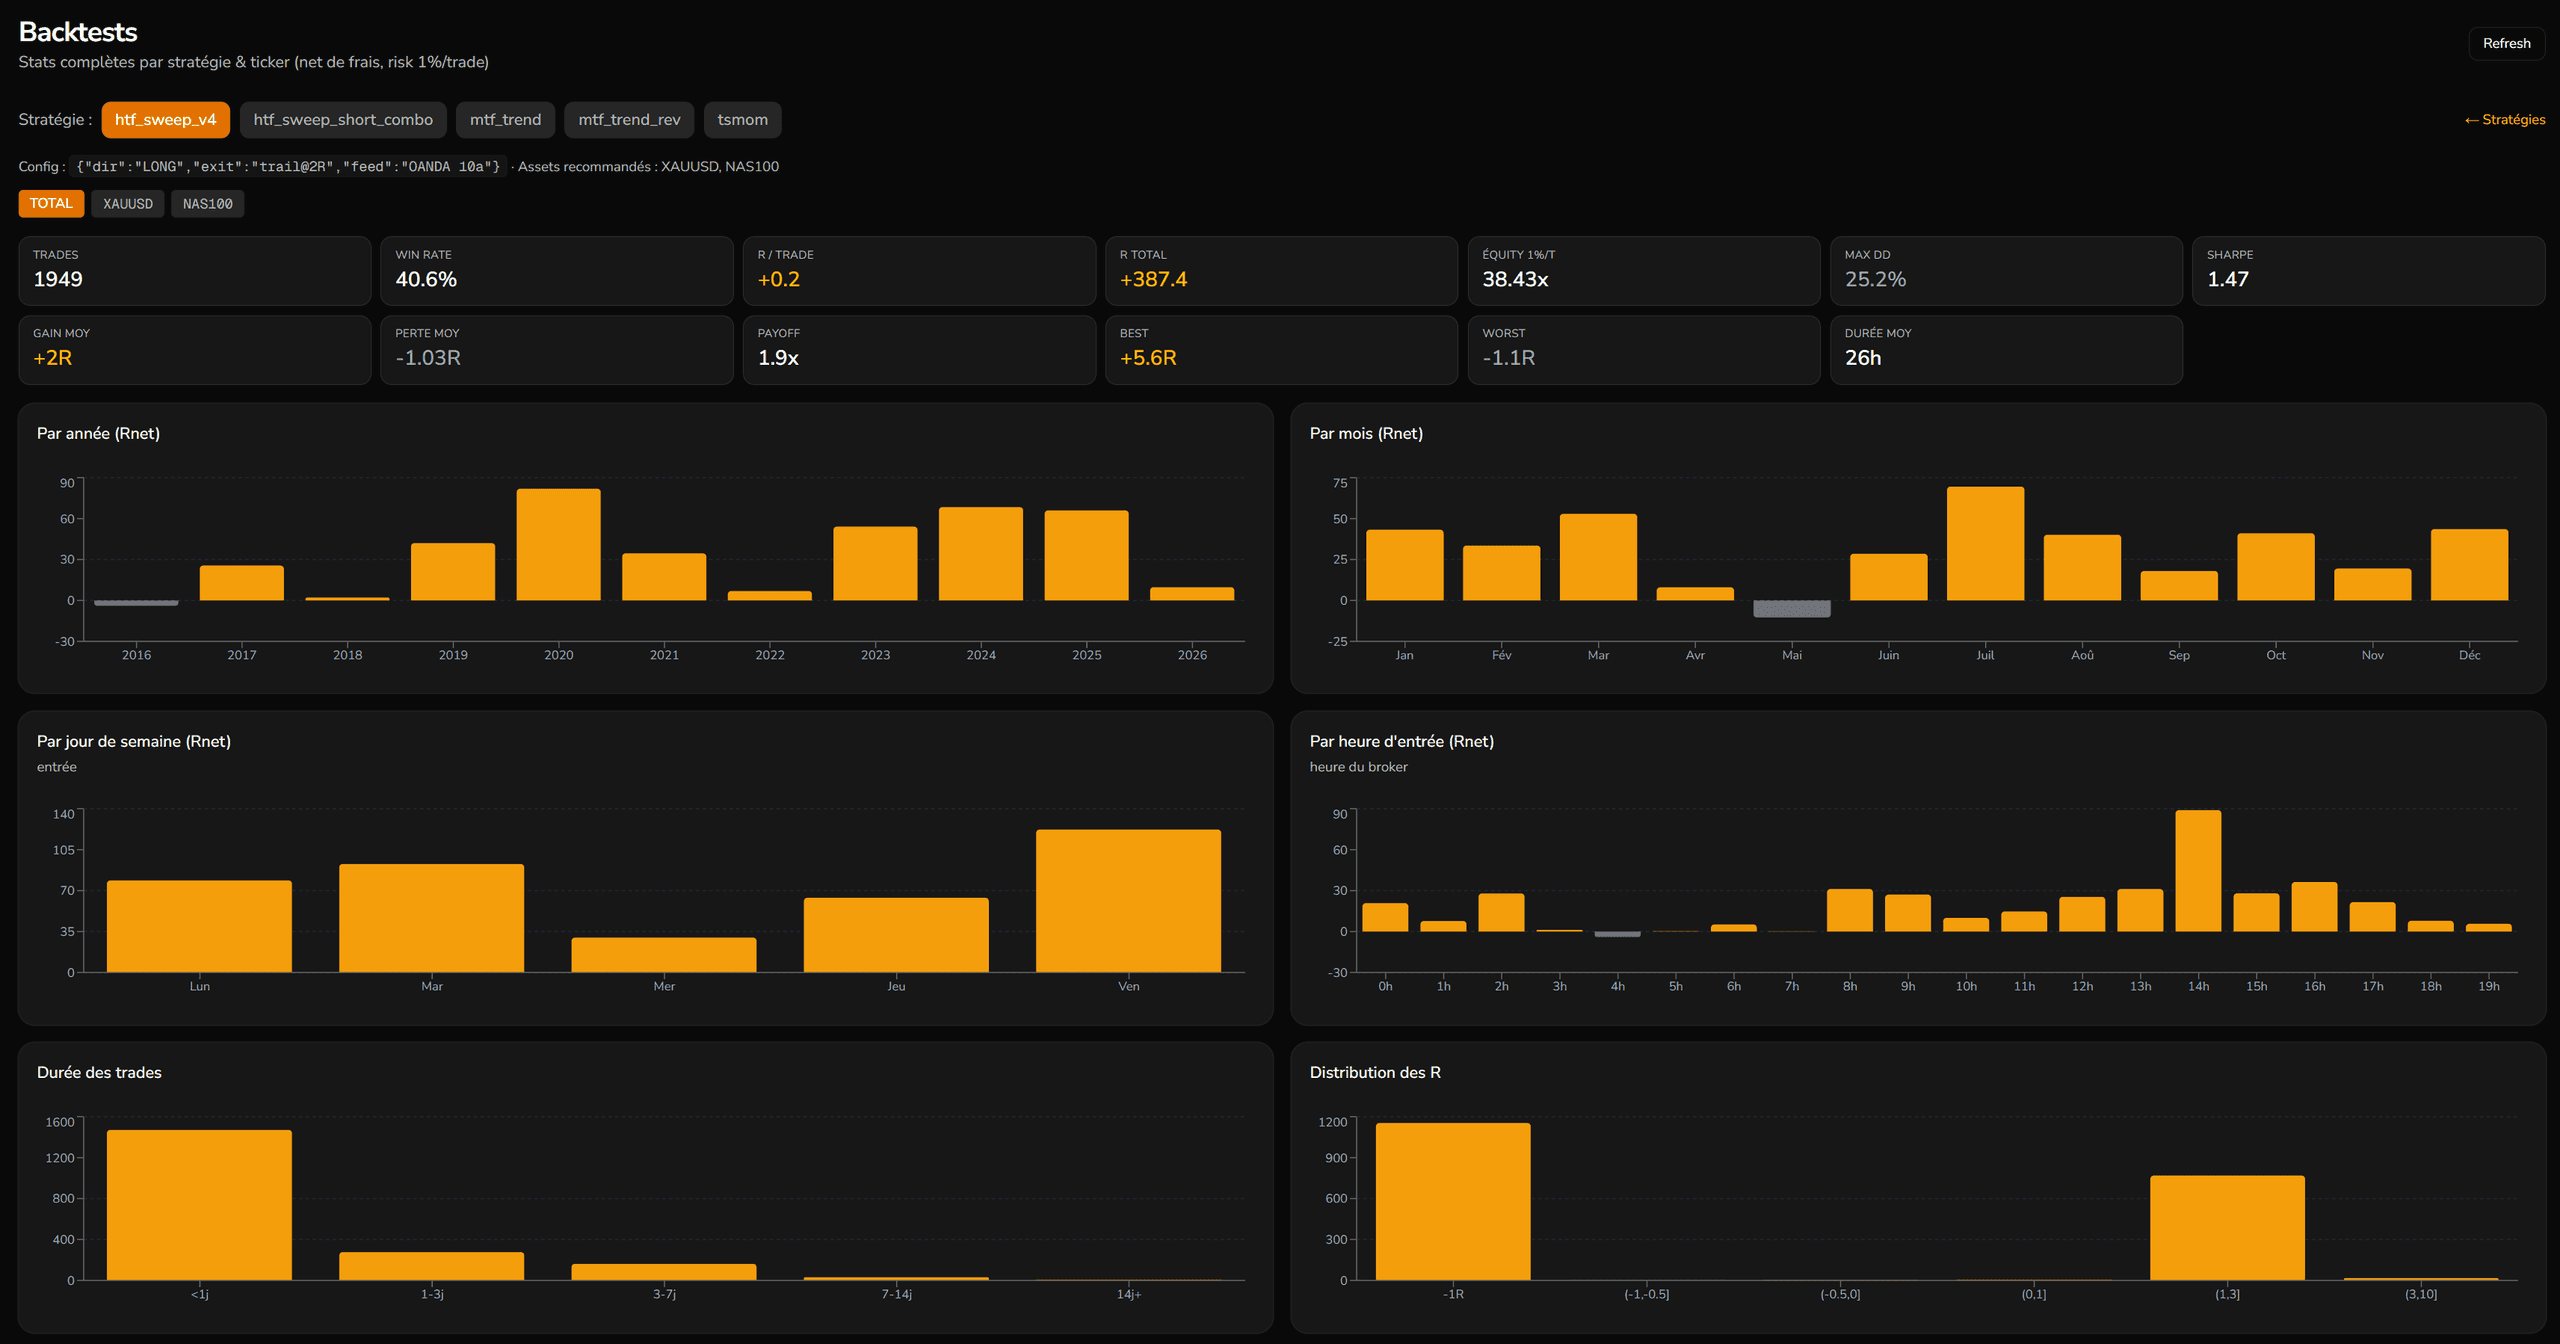
Task: Click the Refresh button
Action: point(2506,43)
